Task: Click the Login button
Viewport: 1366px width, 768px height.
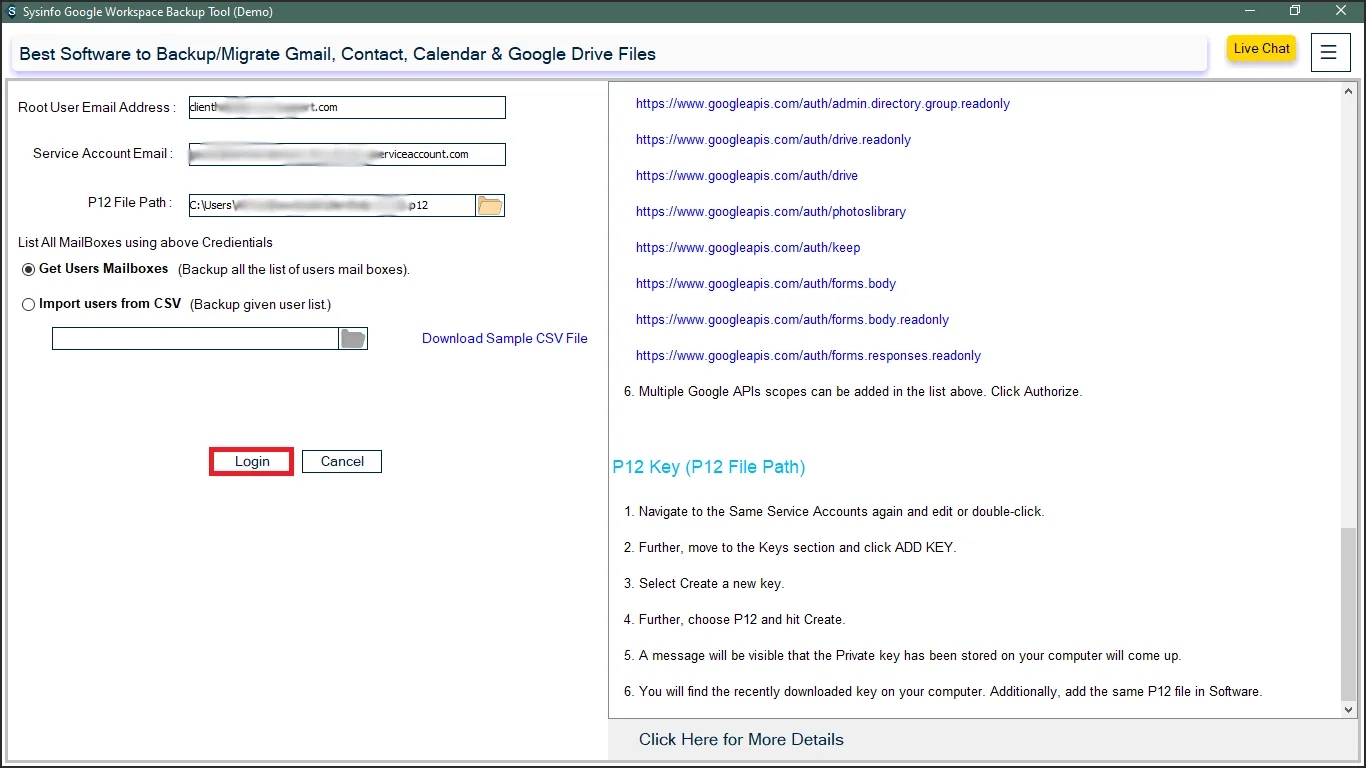Action: point(252,461)
